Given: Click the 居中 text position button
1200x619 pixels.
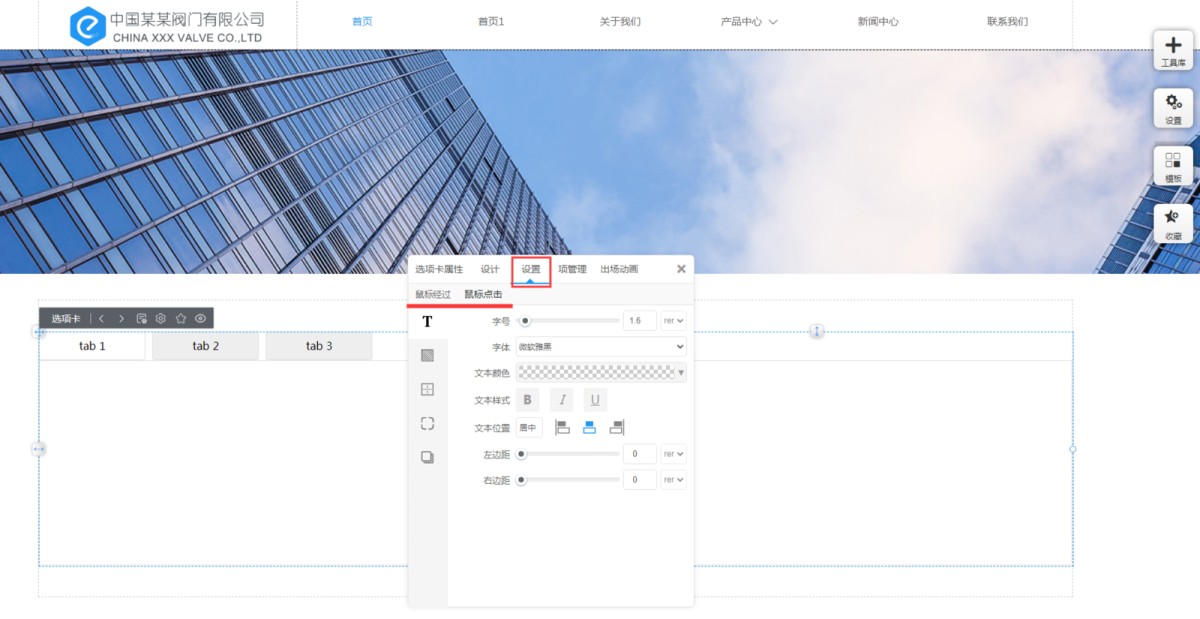Looking at the screenshot, I should coord(529,428).
